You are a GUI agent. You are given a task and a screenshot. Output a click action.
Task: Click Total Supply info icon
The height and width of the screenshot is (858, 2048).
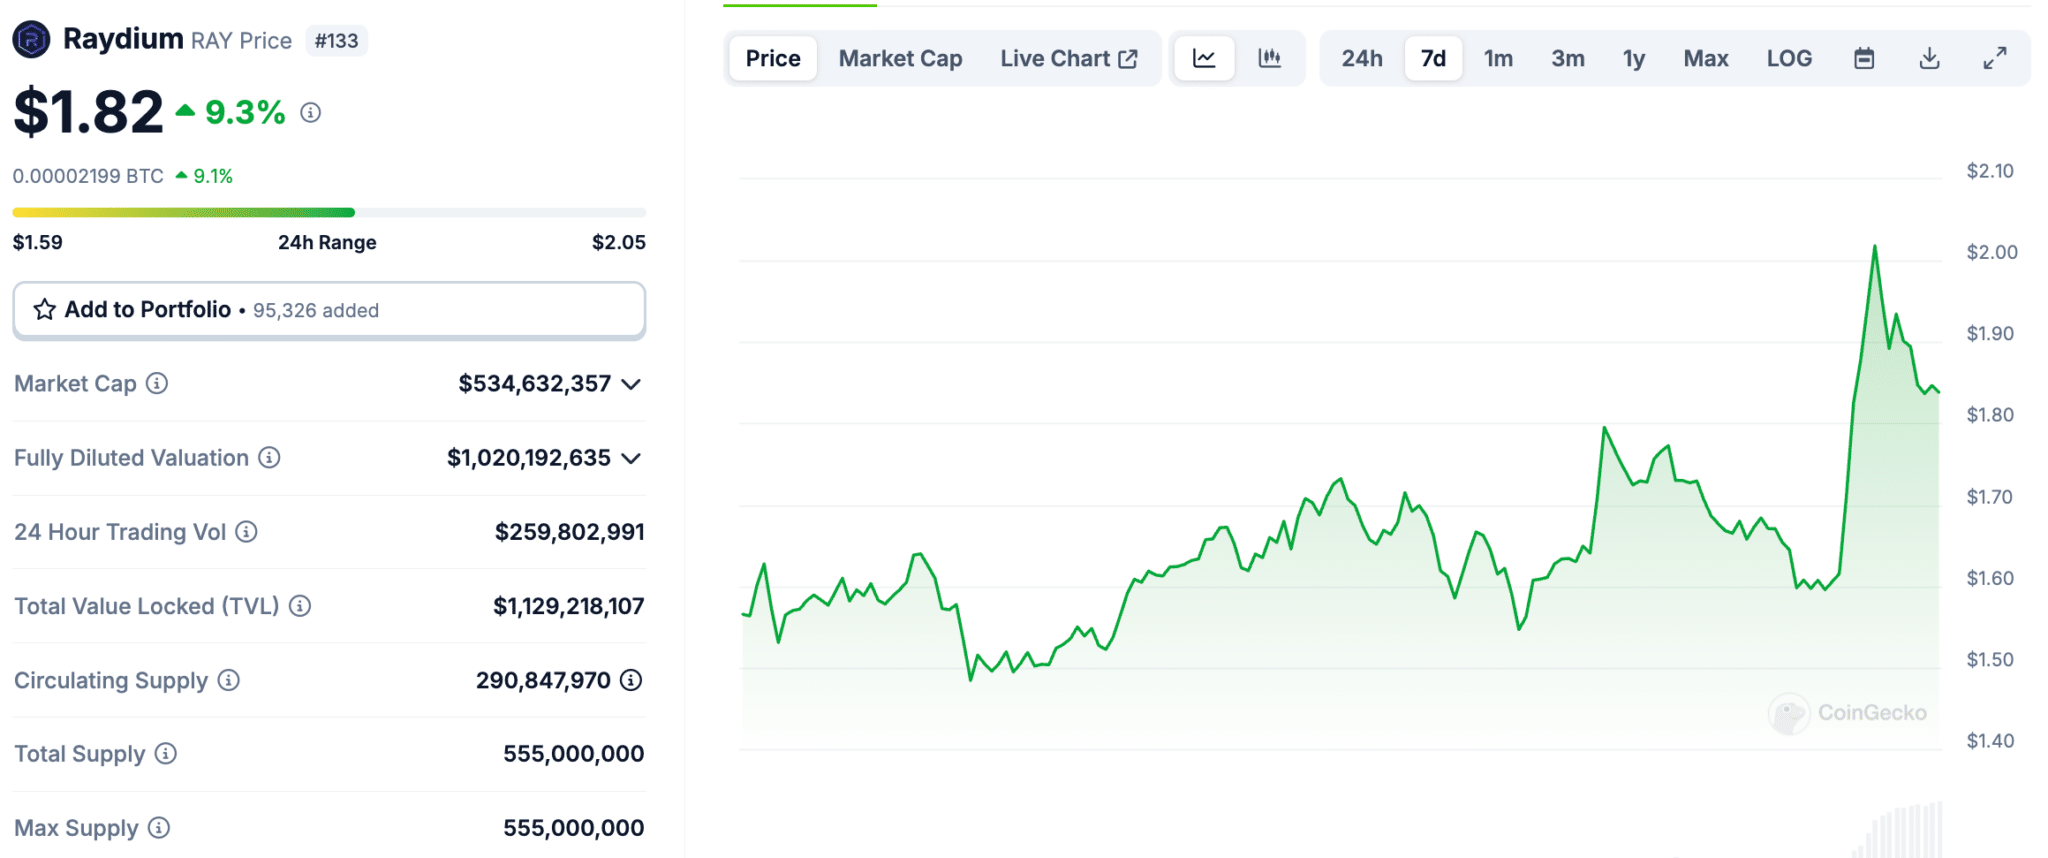(166, 754)
